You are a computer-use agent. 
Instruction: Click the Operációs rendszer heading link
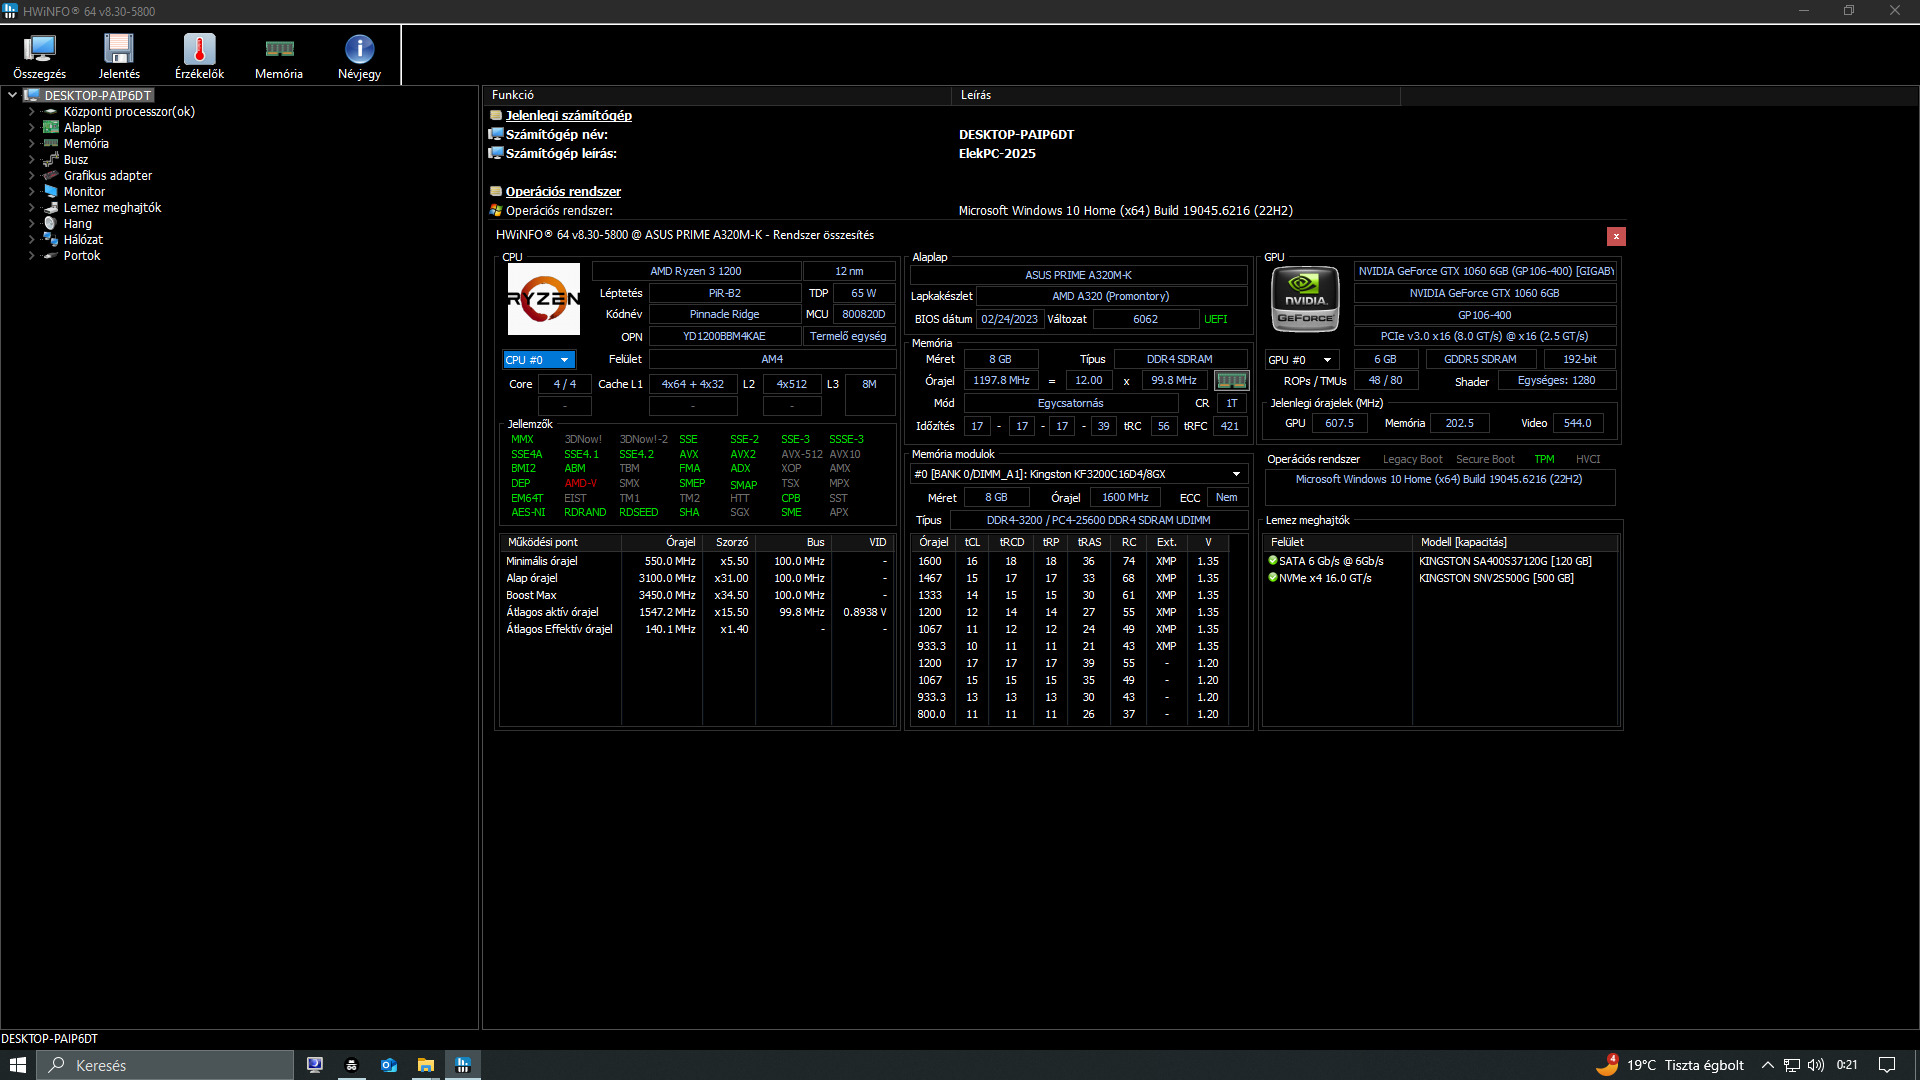(x=563, y=191)
